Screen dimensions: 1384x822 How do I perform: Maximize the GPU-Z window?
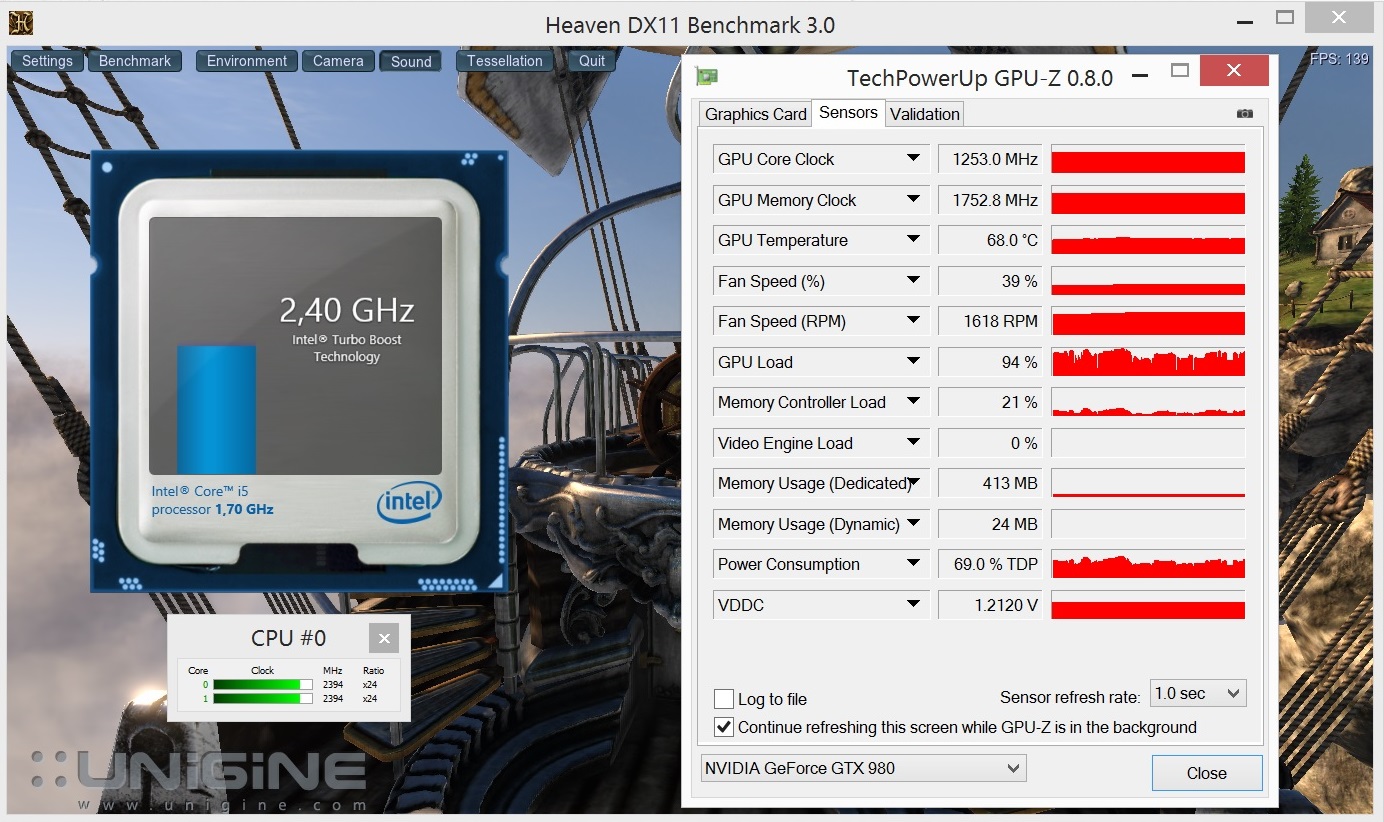pyautogui.click(x=1180, y=71)
